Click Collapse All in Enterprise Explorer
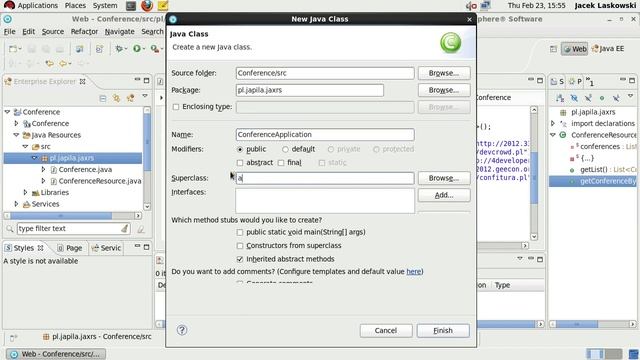This screenshot has height=360, width=640. click(103, 98)
